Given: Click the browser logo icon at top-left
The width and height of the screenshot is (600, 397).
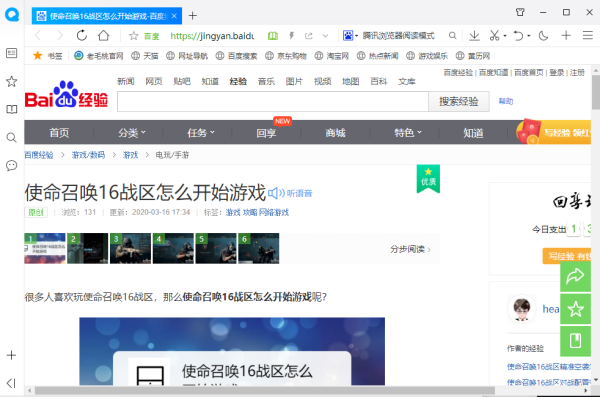Looking at the screenshot, I should 12,15.
